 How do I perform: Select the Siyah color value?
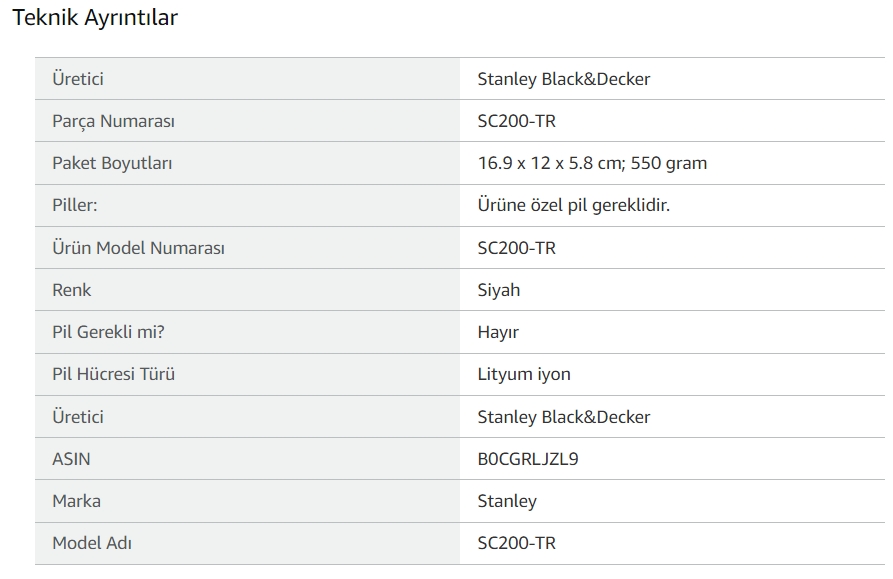coord(499,290)
